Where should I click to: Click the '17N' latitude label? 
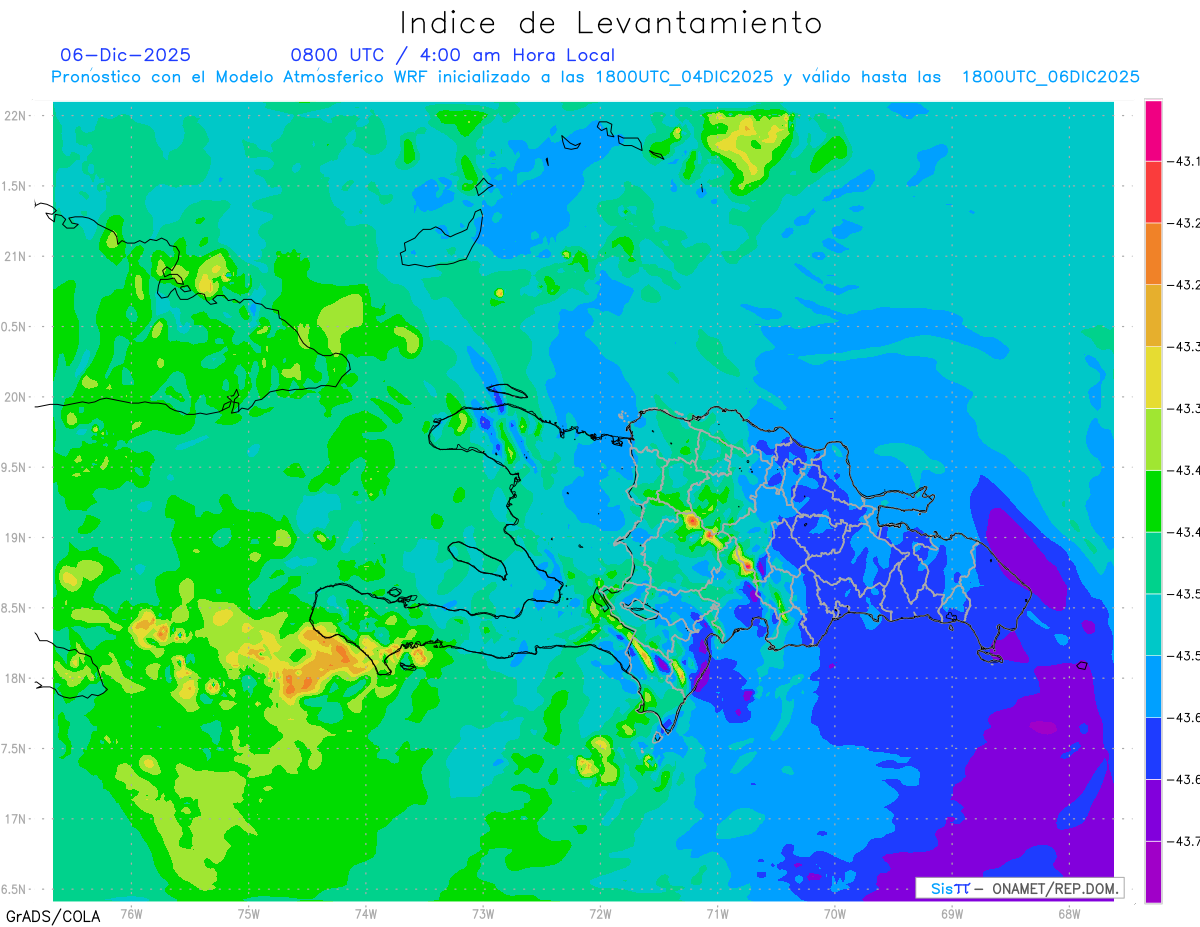pos(17,819)
